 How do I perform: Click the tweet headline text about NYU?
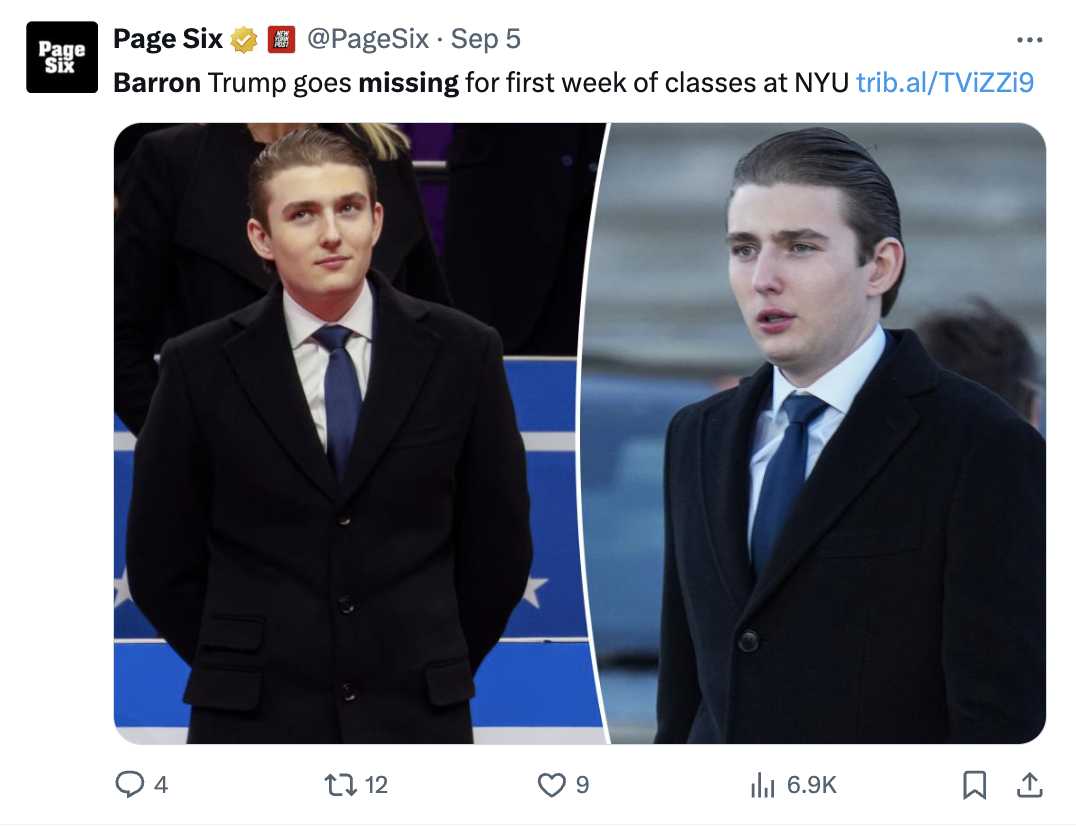480,82
